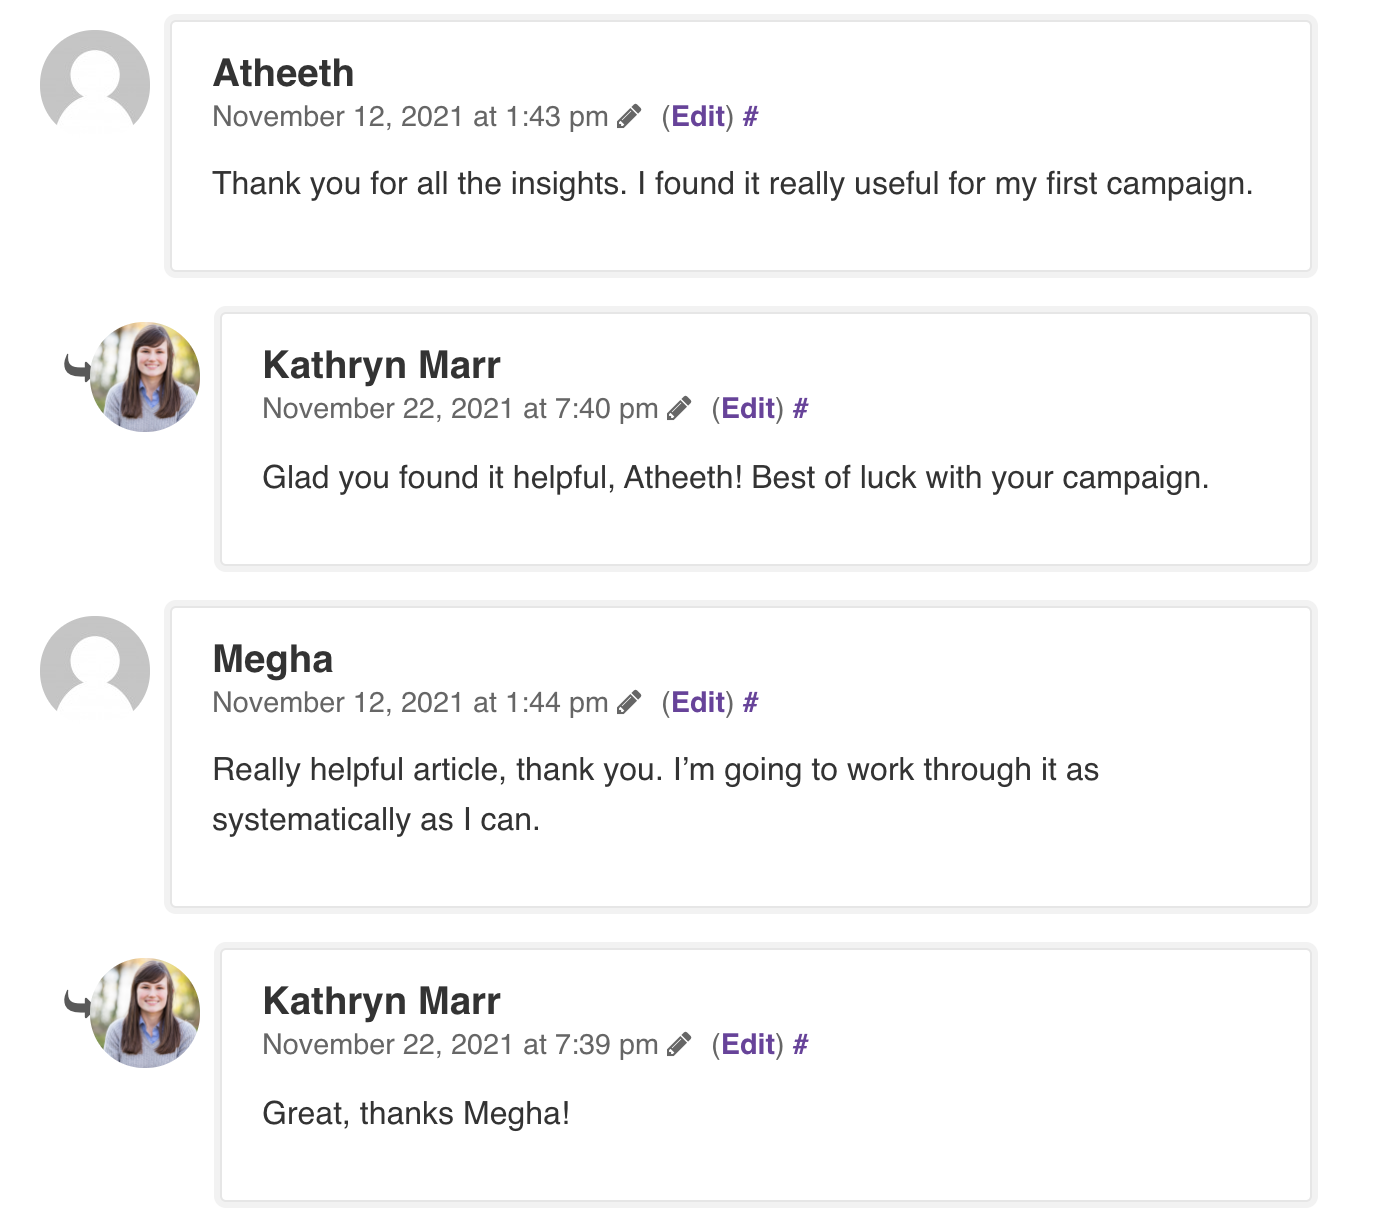Viewport: 1380px width, 1230px height.
Task: Click reply arrow beside Kathryn's first reply
Action: pos(76,368)
